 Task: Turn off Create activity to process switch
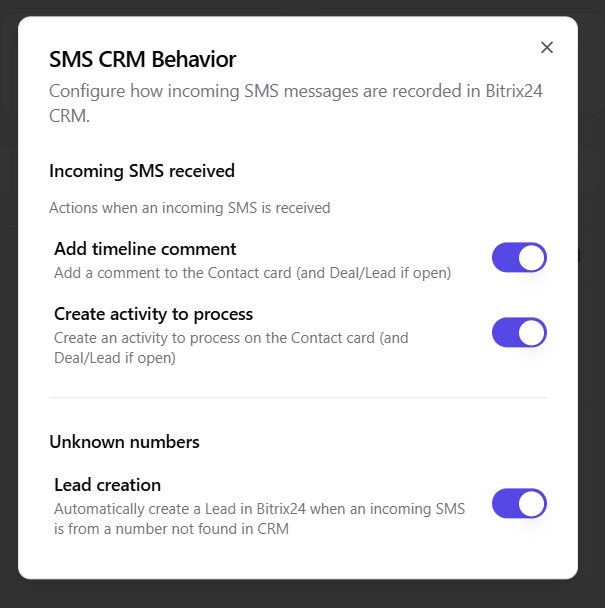coord(519,332)
